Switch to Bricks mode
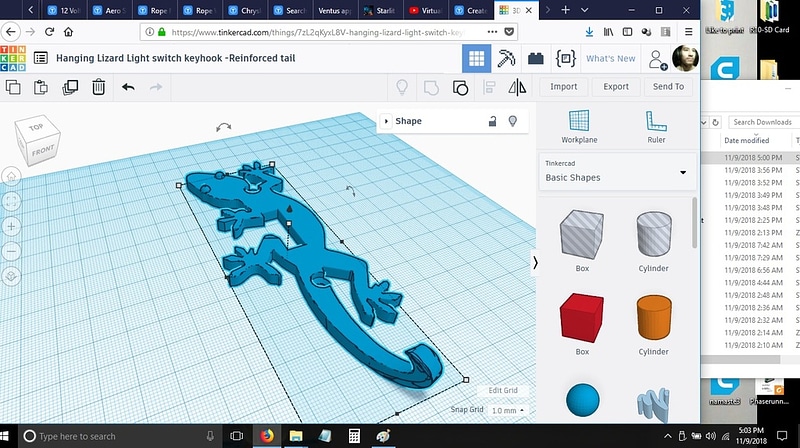Screen dimensions: 800x448 [536, 58]
